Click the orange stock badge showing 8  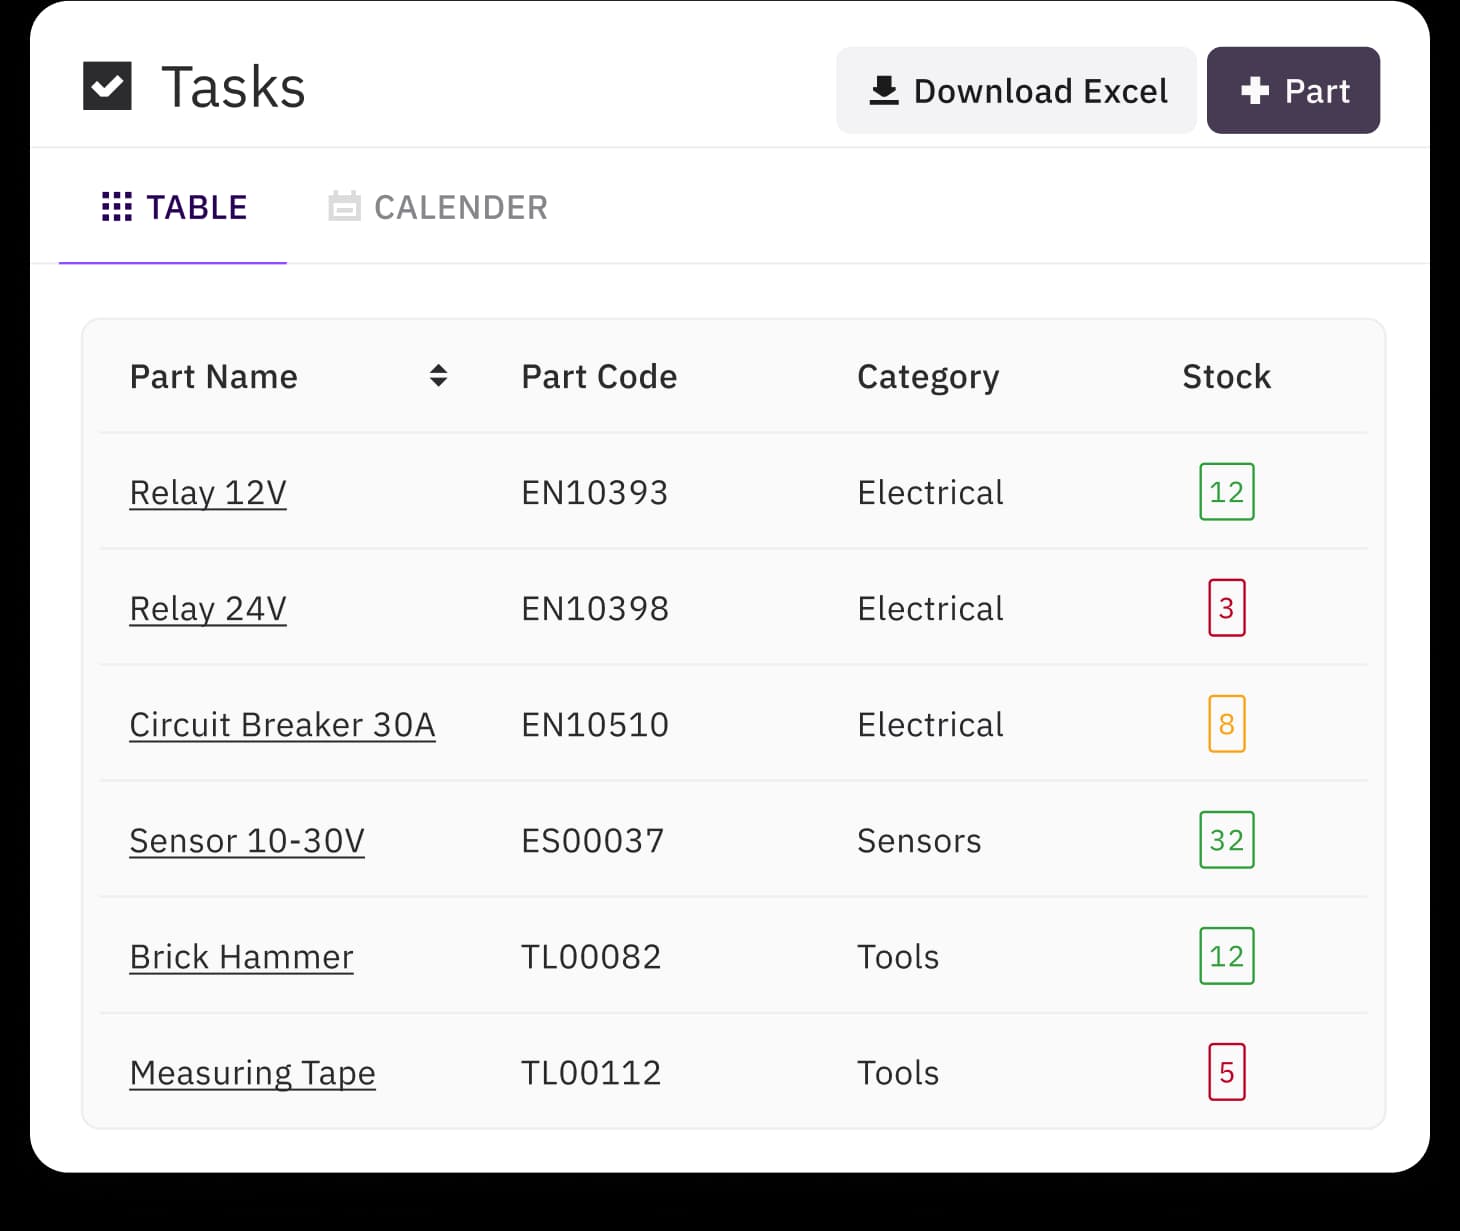coord(1226,724)
